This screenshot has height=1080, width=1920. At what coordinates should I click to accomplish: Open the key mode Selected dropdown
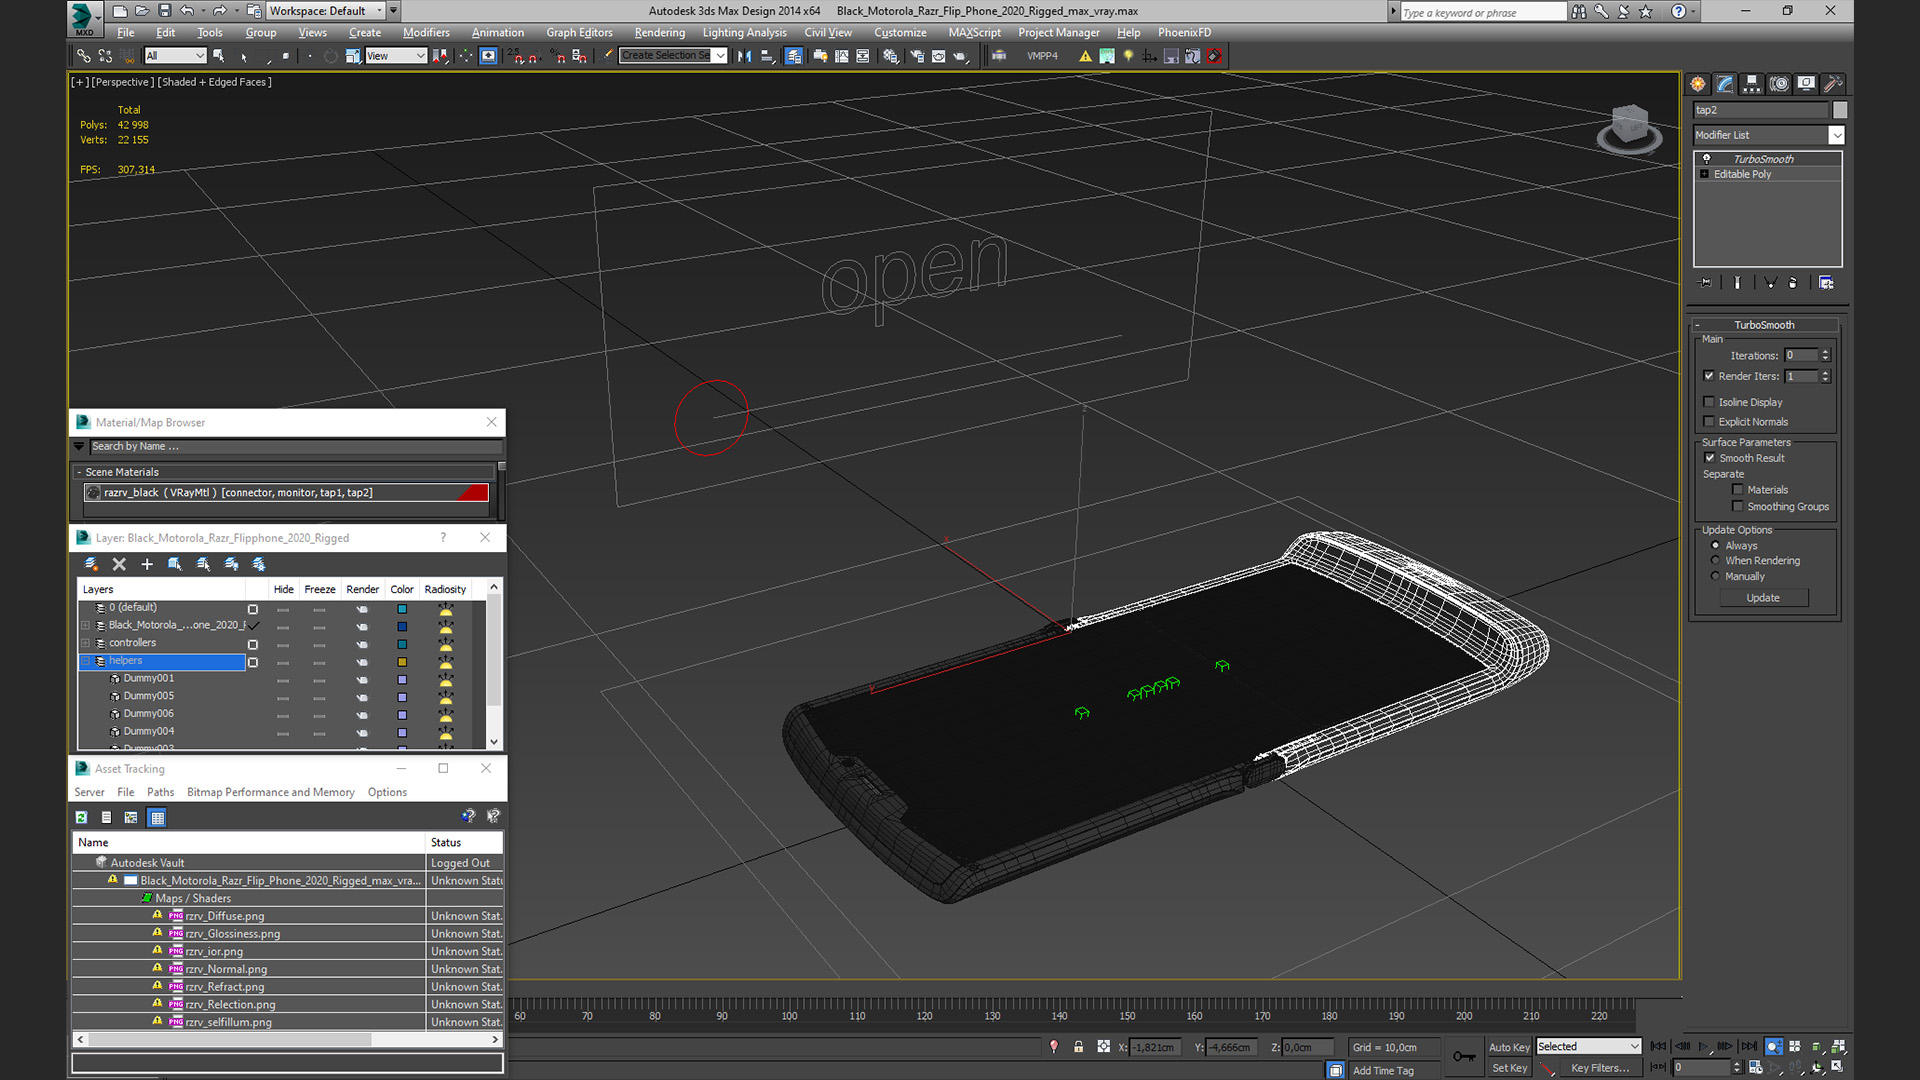(1589, 1047)
